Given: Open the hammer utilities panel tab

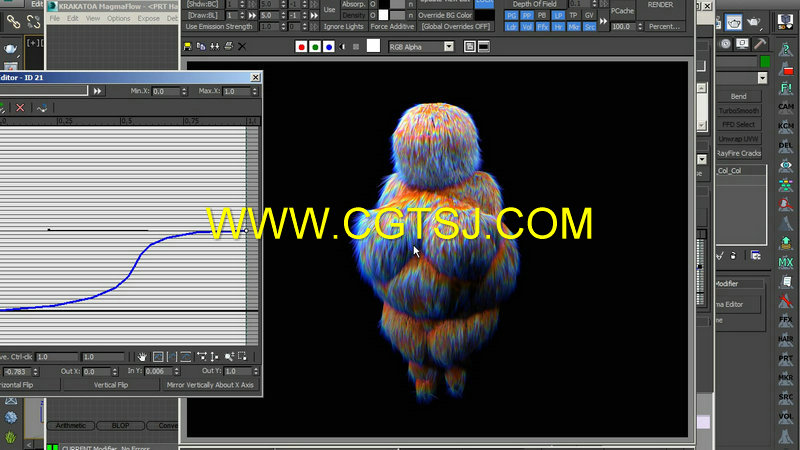Looking at the screenshot, I should (760, 44).
